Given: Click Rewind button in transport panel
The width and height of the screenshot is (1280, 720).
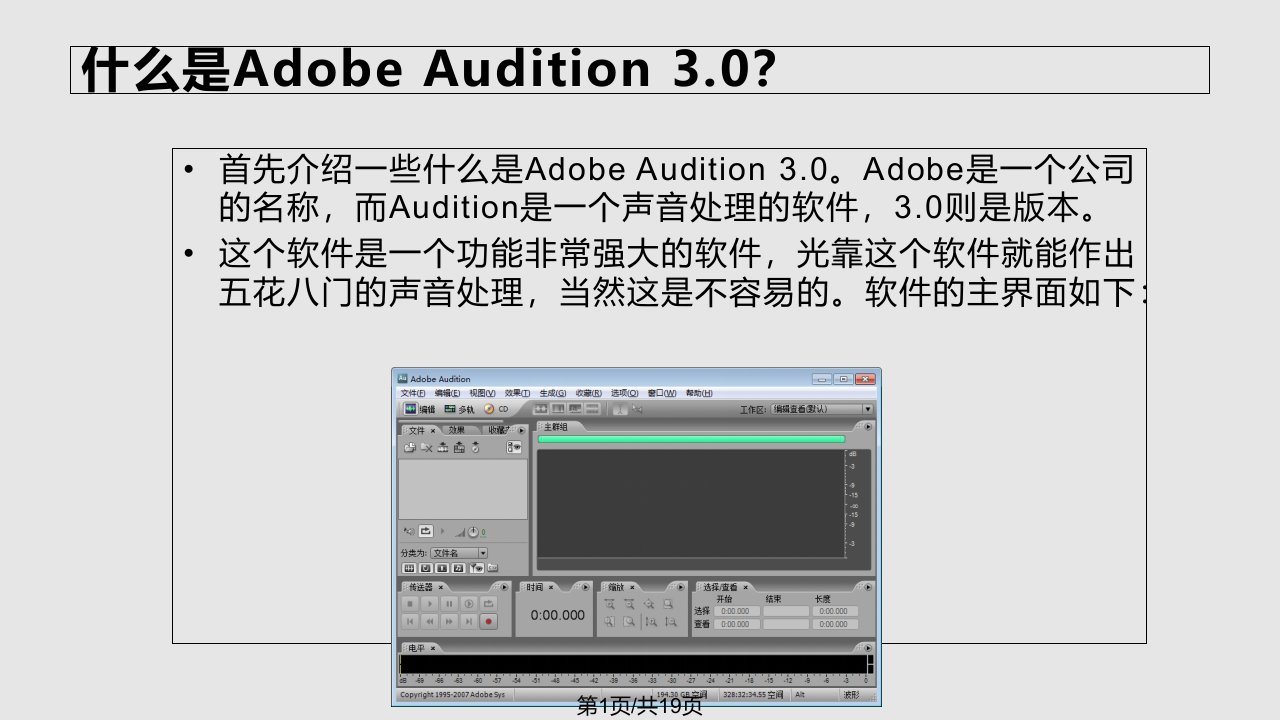Looking at the screenshot, I should [x=429, y=622].
